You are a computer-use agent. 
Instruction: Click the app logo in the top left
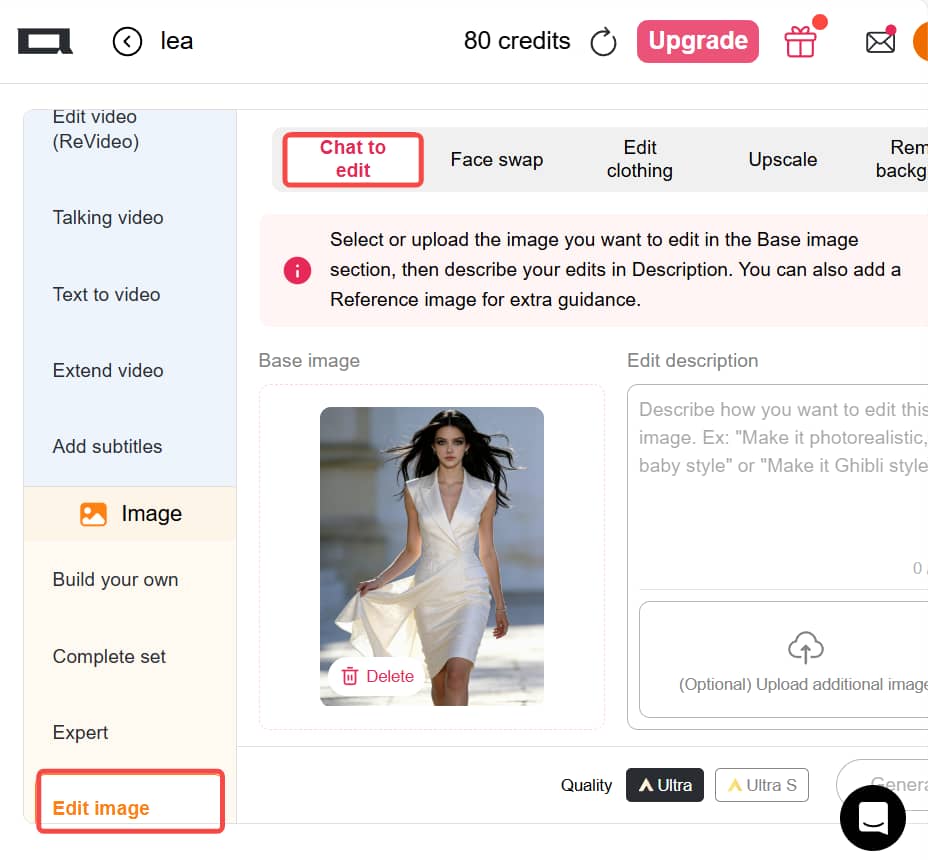coord(44,40)
